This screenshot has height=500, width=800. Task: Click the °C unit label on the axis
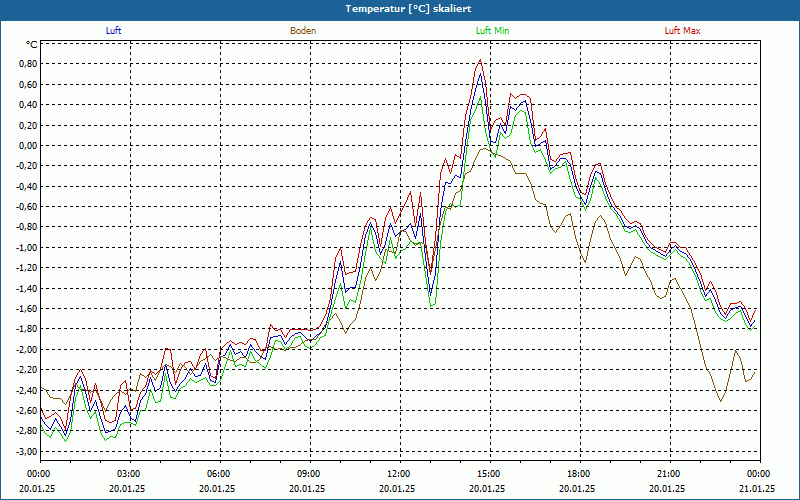[32, 45]
